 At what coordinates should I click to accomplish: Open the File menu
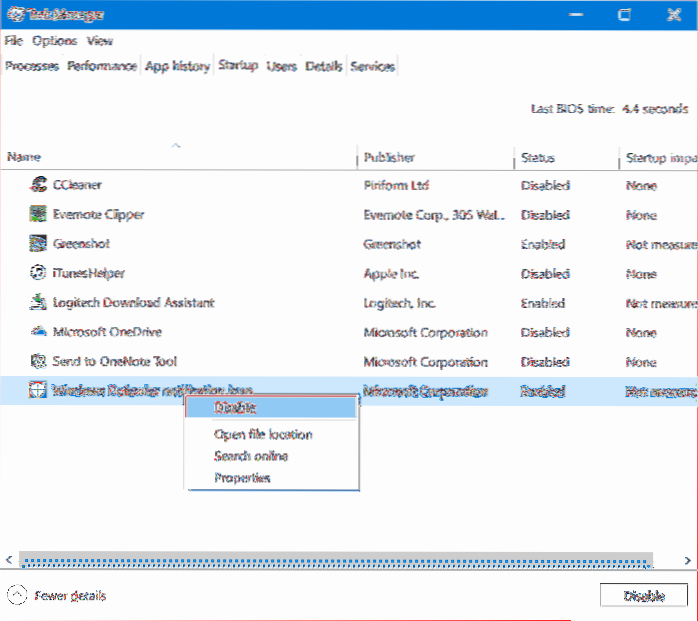point(13,41)
